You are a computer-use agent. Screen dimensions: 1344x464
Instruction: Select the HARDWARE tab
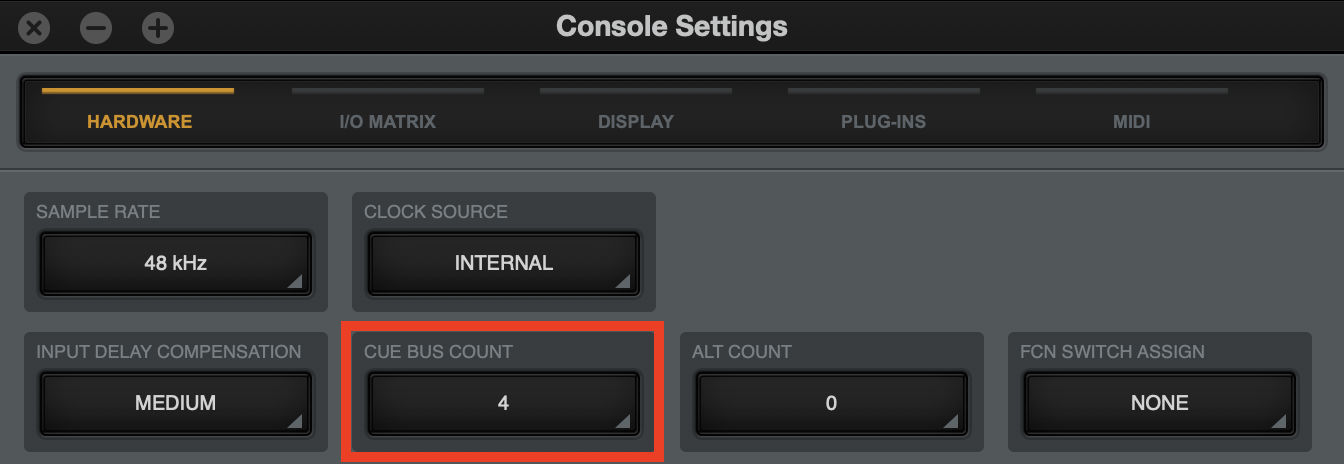[139, 122]
